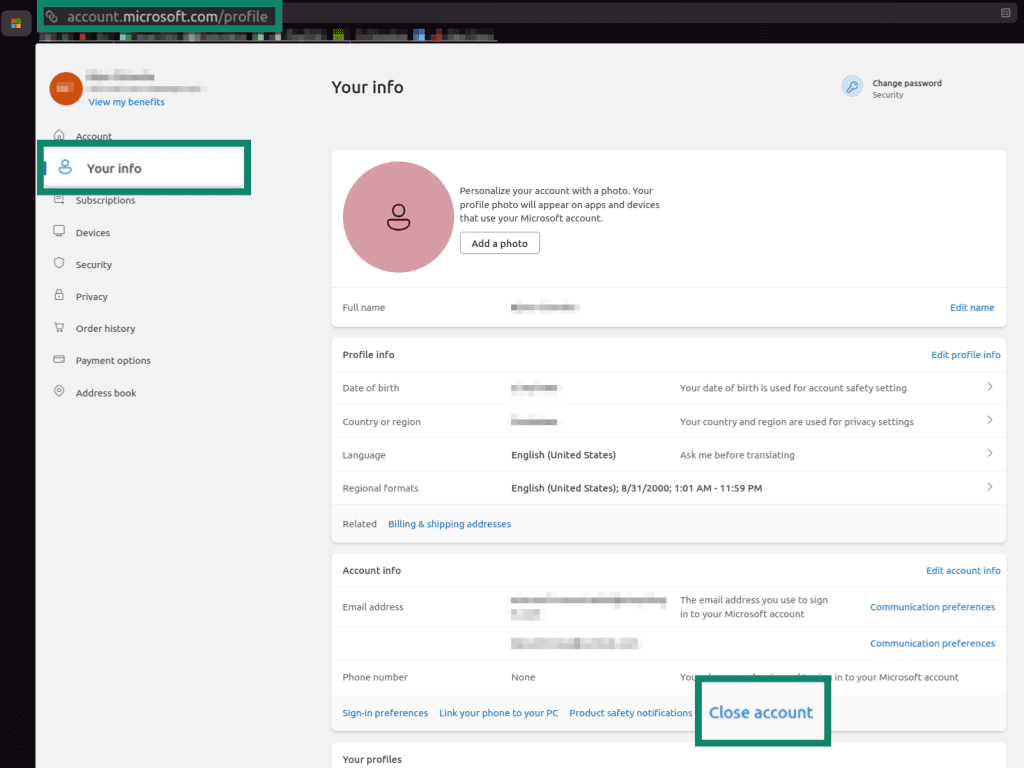Click the Ask me before translating text

737,455
